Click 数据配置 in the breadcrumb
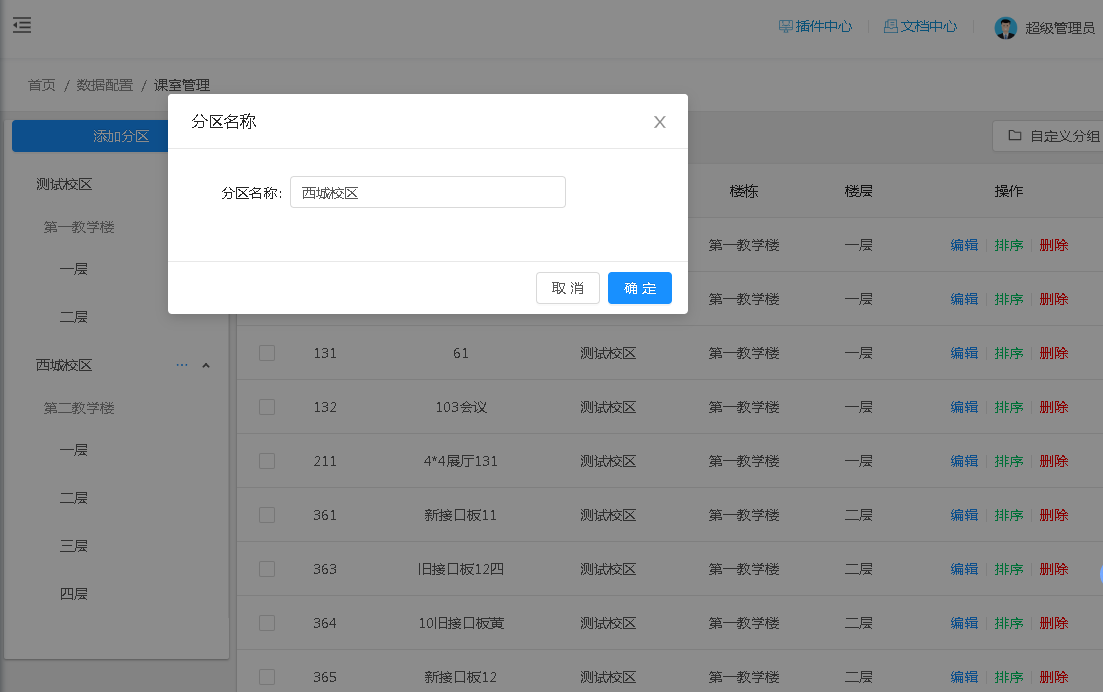The height and width of the screenshot is (692, 1103). [x=105, y=85]
